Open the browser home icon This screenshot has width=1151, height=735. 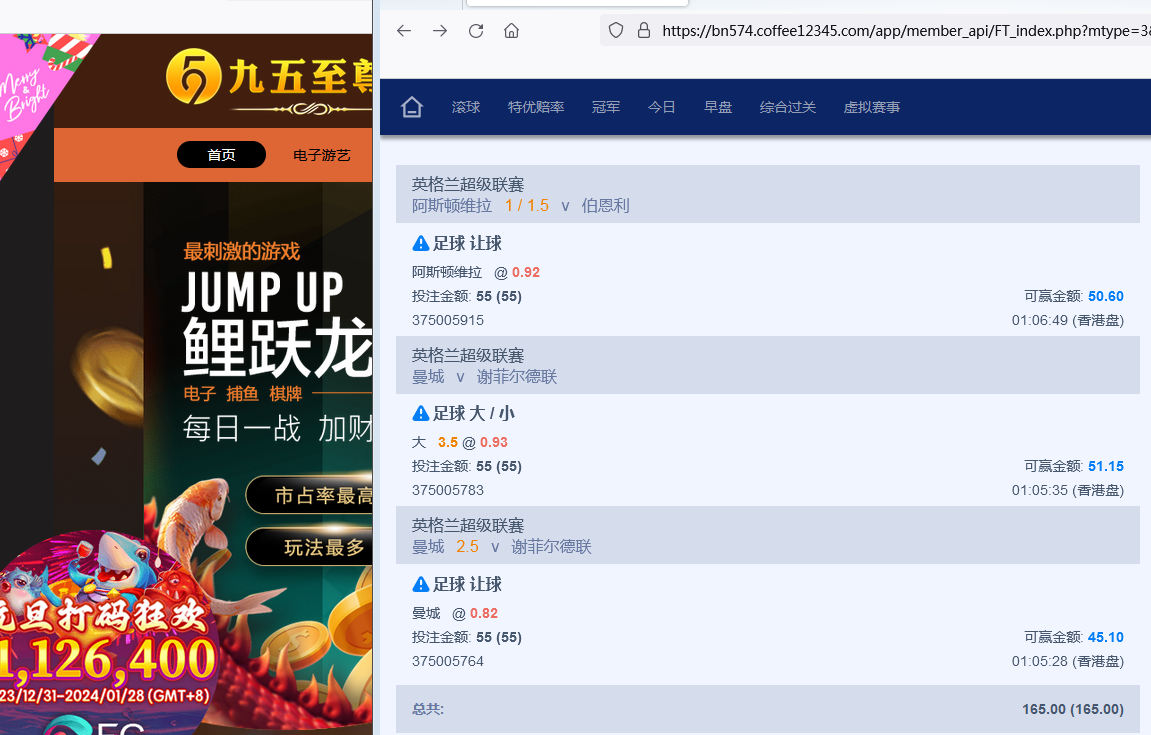click(512, 31)
